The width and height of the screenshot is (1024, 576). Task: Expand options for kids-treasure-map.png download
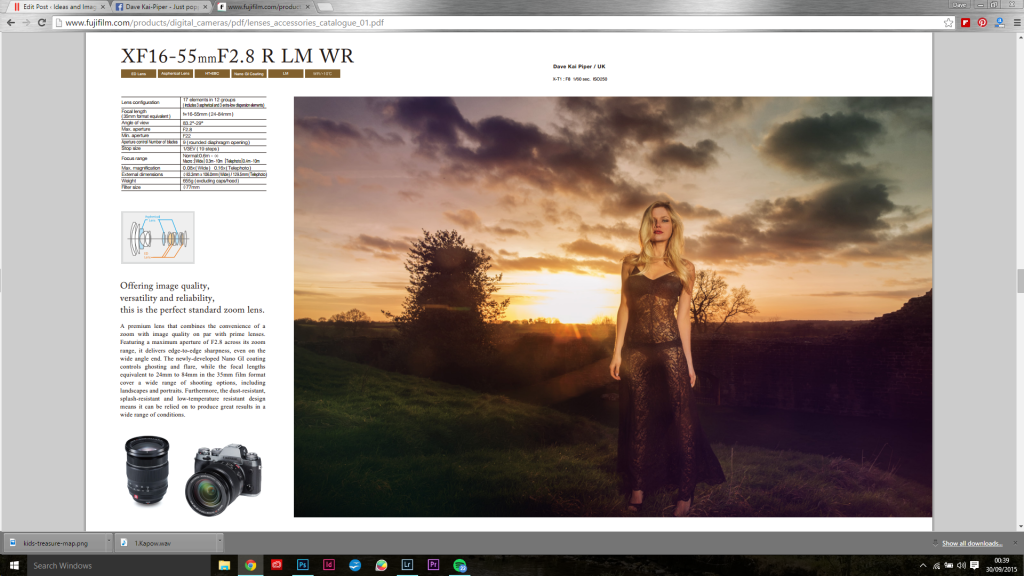[x=108, y=543]
